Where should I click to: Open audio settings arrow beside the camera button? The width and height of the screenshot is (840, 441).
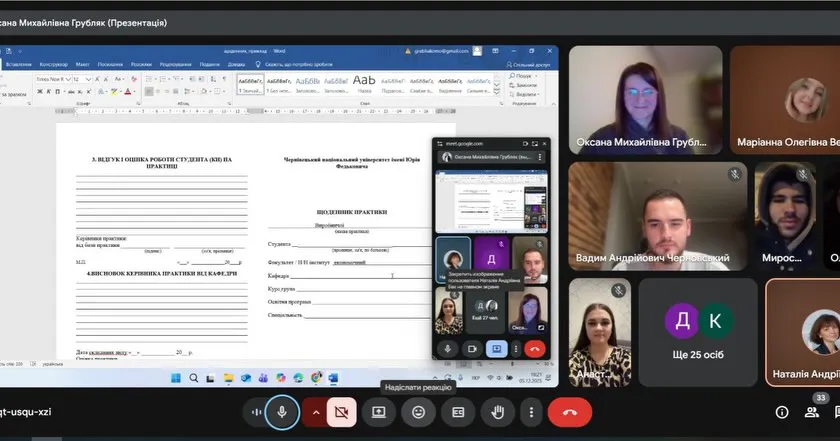(x=317, y=411)
